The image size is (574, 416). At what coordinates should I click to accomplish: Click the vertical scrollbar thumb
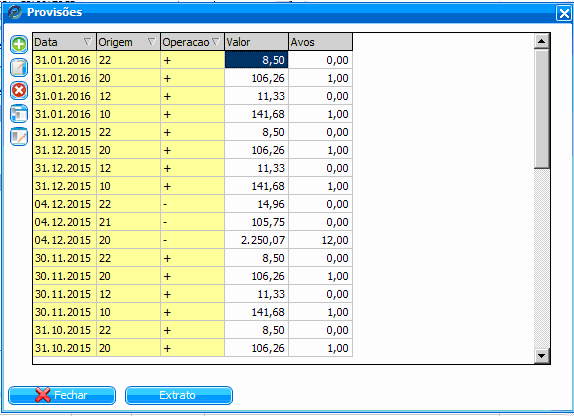[541, 109]
